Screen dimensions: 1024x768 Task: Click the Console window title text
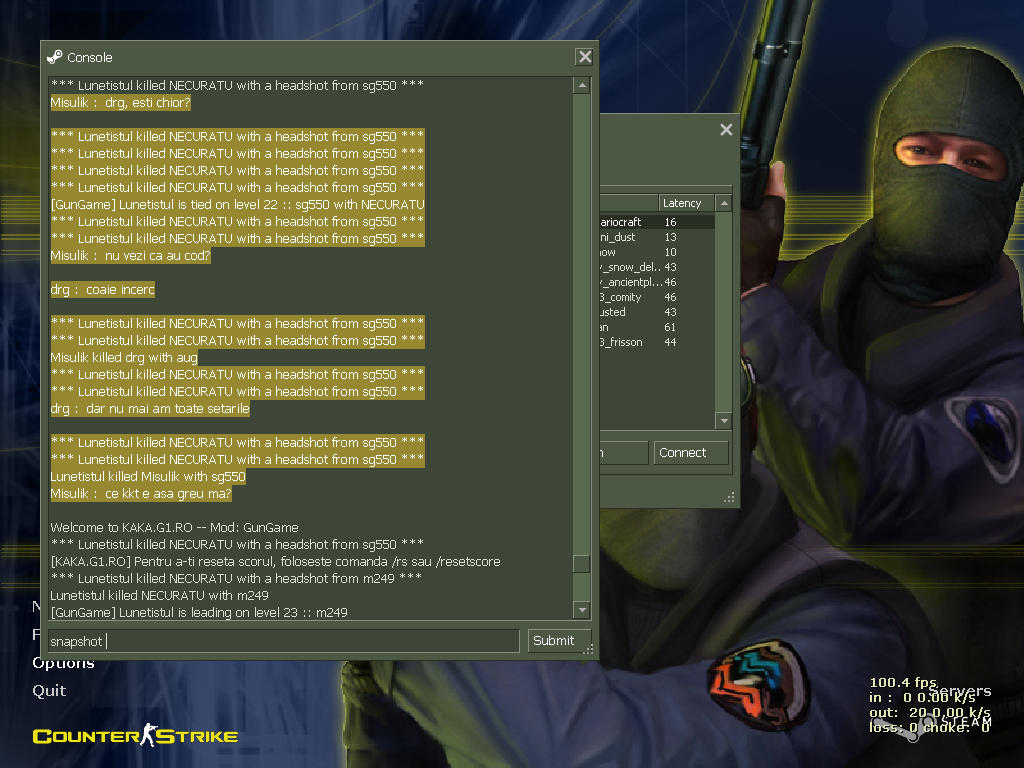click(89, 57)
